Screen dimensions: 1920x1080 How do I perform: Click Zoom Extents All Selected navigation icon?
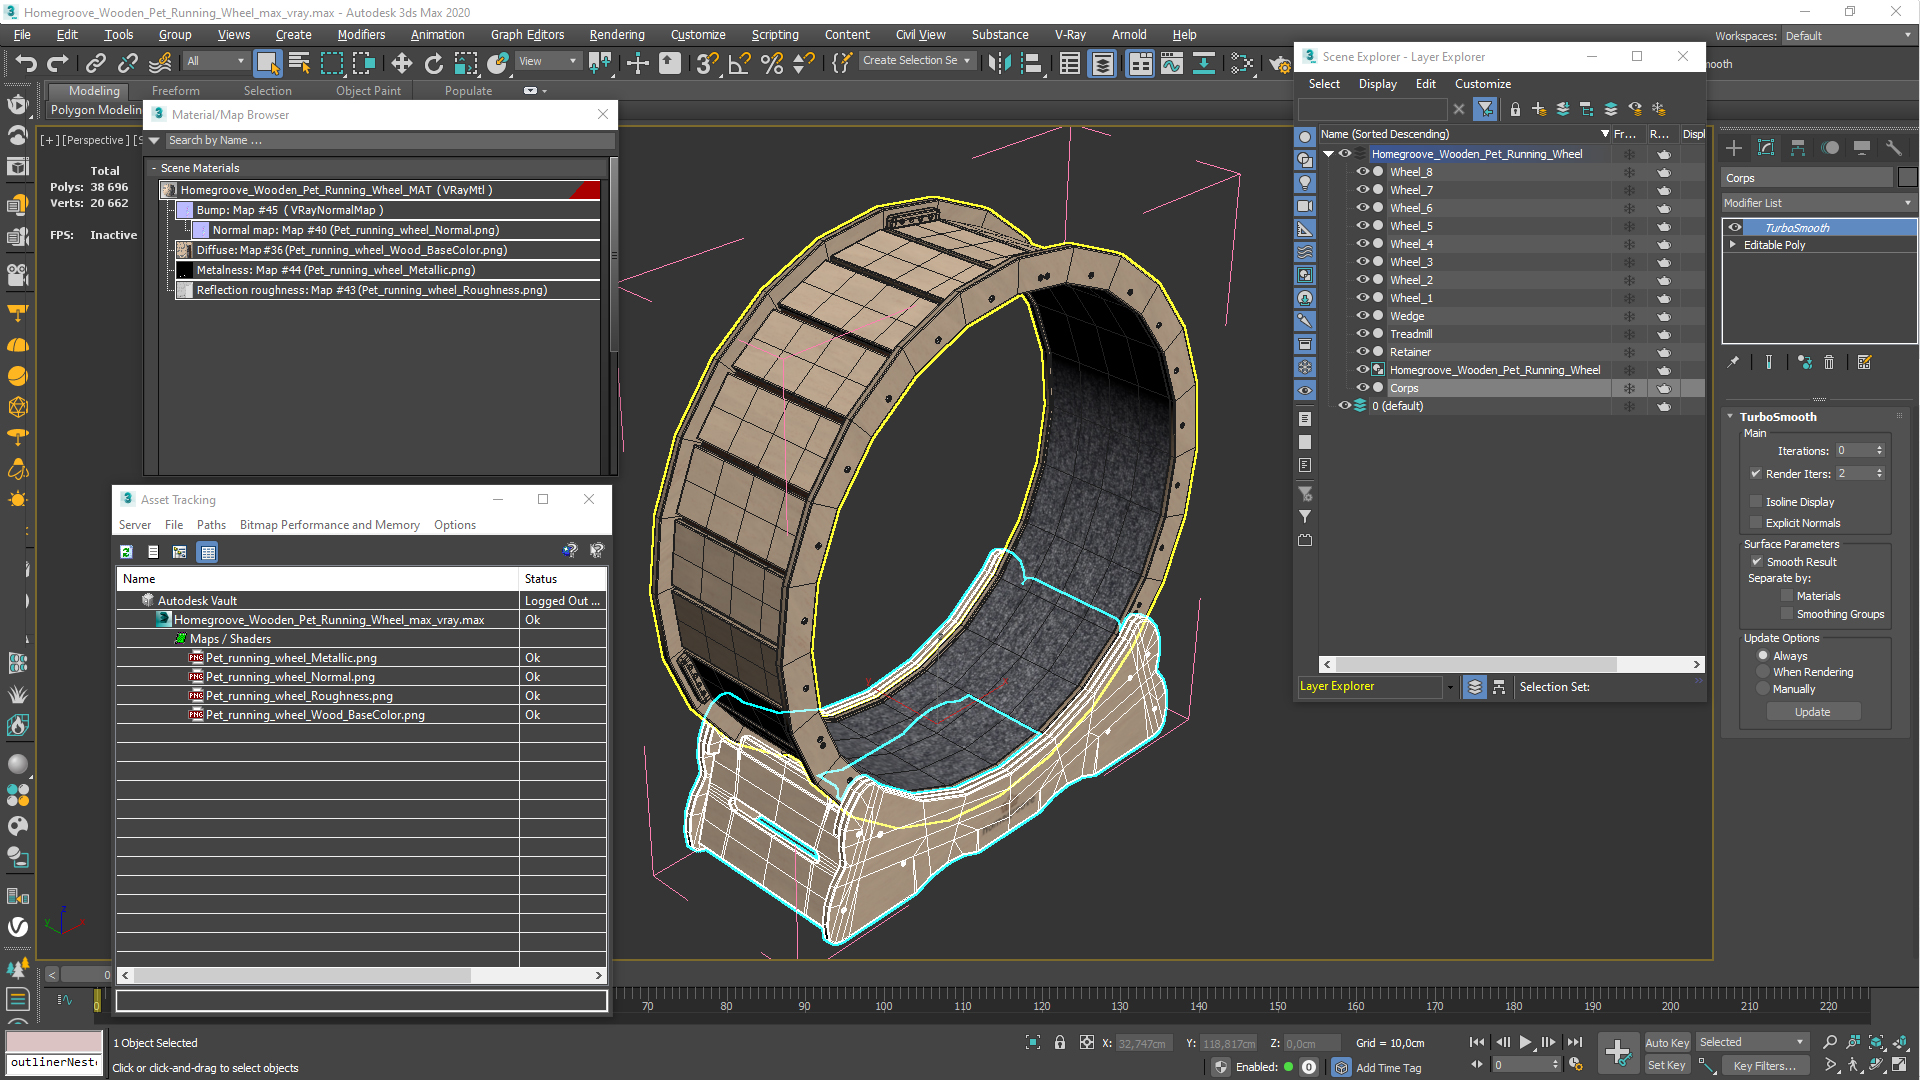click(x=1901, y=1043)
